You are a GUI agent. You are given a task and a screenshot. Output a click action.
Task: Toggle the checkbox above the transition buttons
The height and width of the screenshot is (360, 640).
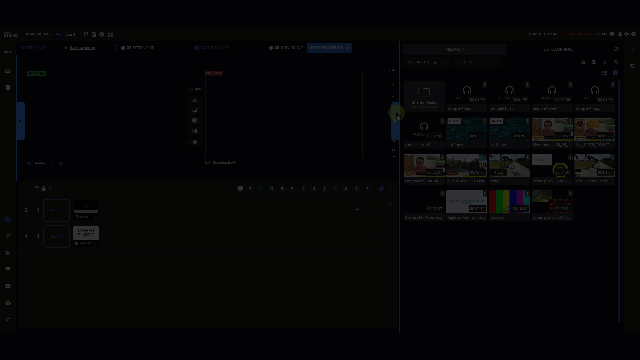[190, 89]
